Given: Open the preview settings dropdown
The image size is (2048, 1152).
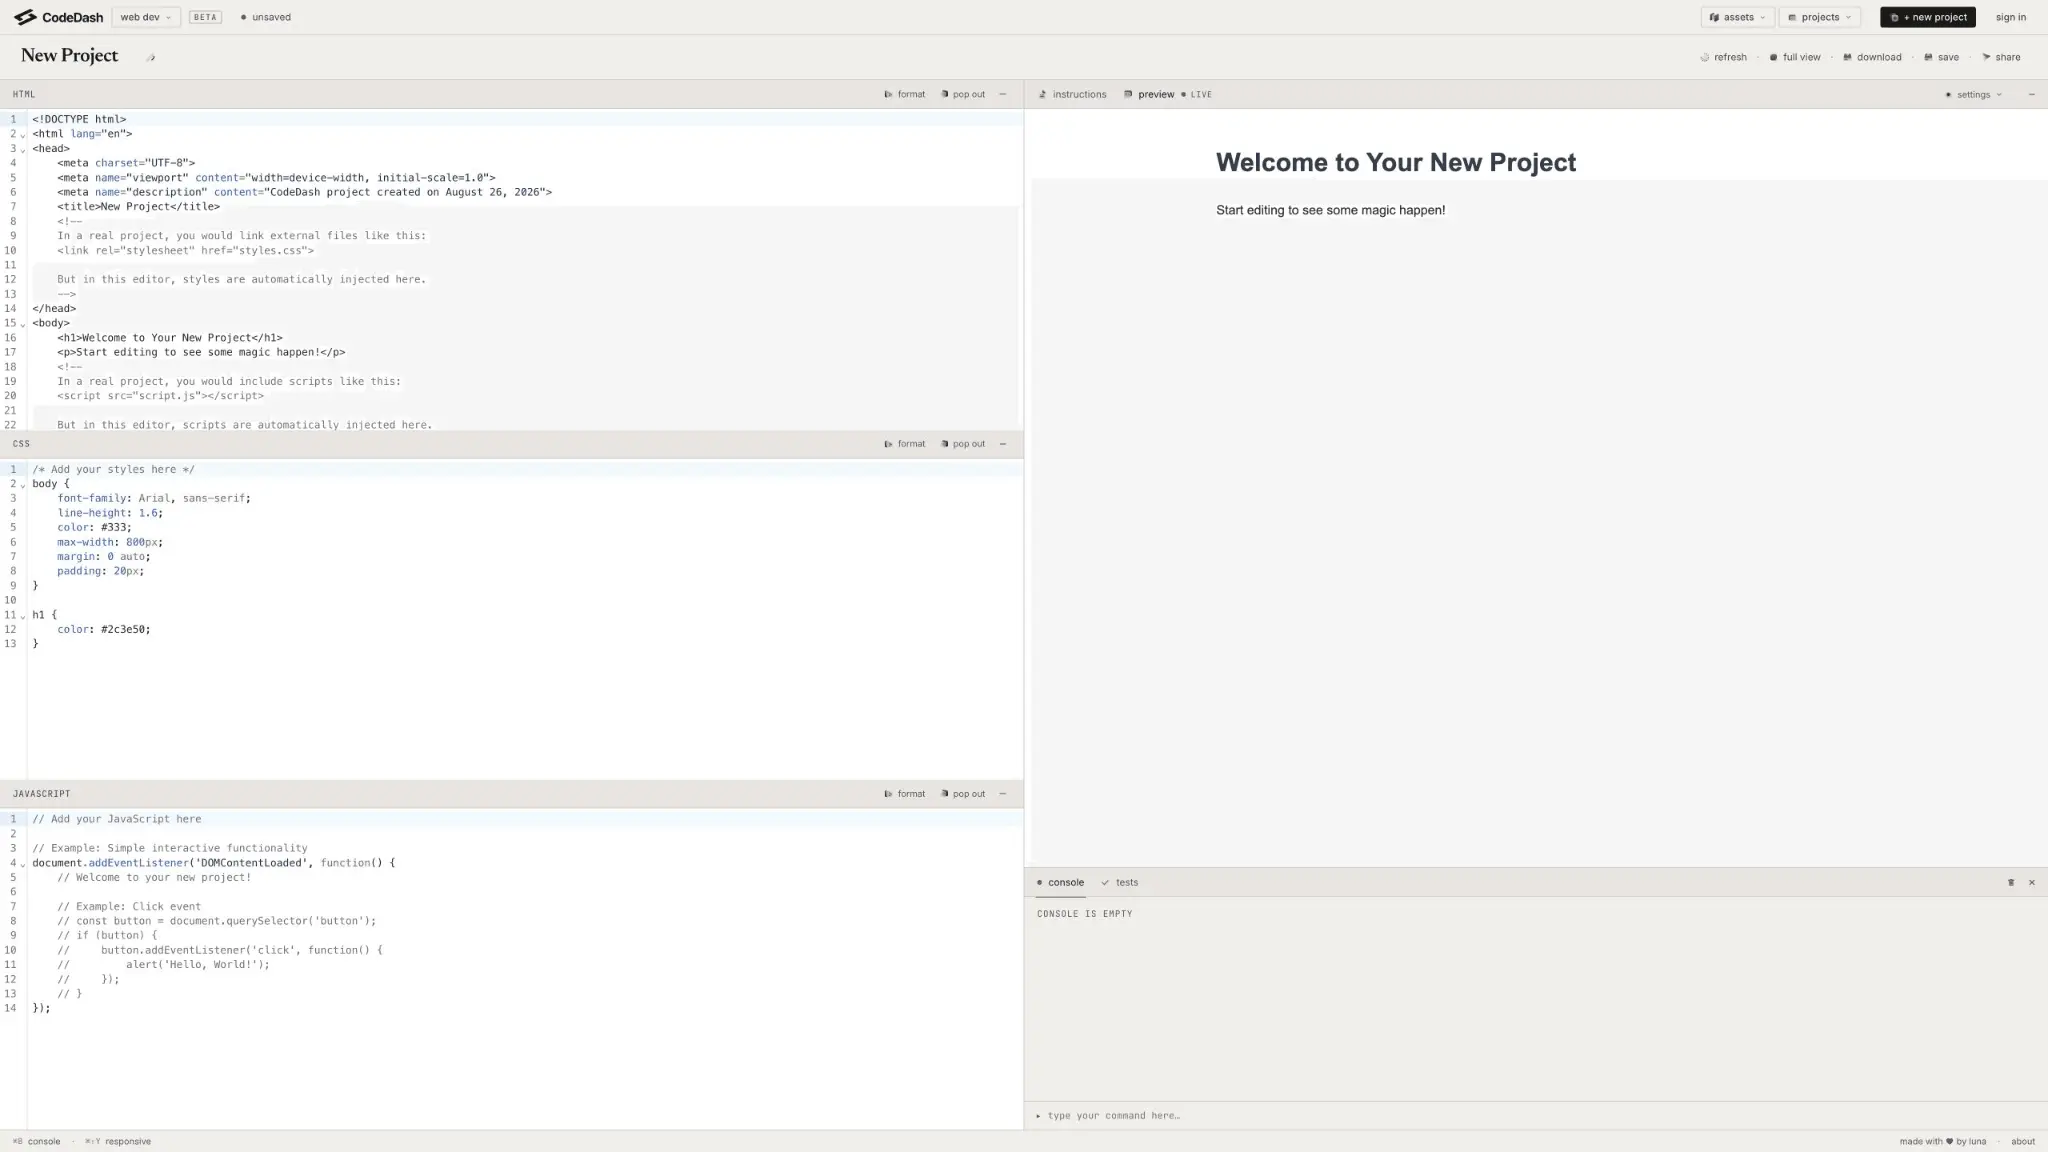Looking at the screenshot, I should 1973,94.
